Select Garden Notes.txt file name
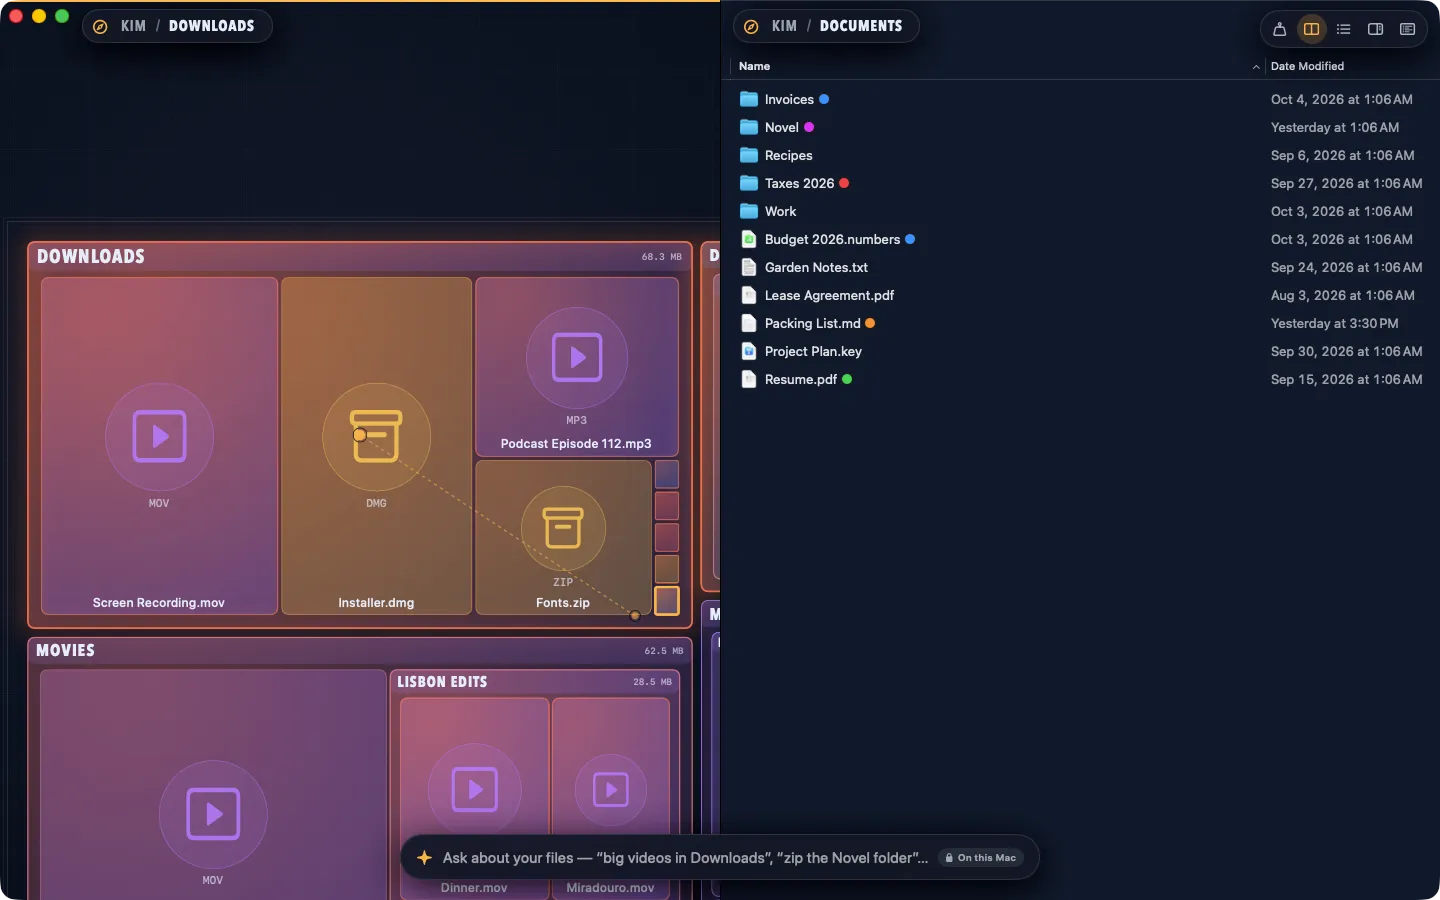Screen dimensions: 1440x900 (816, 267)
